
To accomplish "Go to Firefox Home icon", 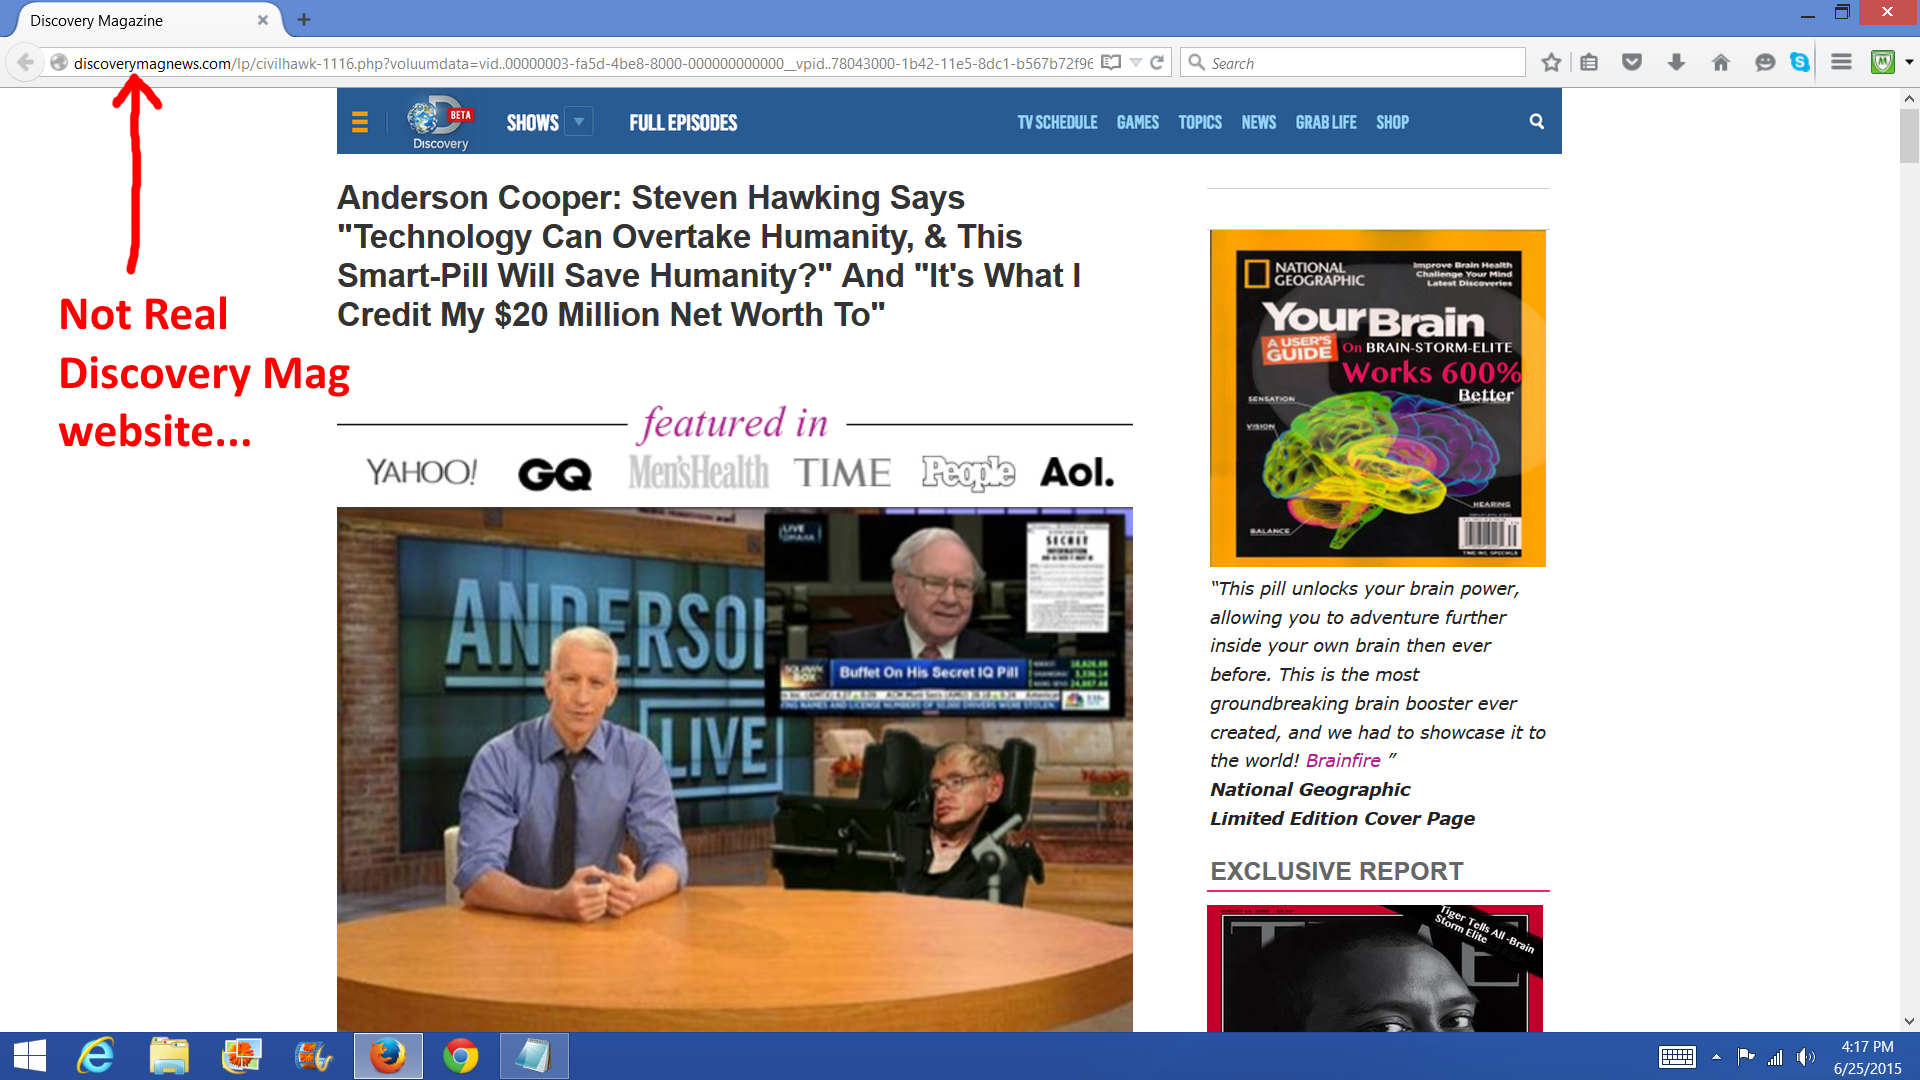I will 1721,63.
